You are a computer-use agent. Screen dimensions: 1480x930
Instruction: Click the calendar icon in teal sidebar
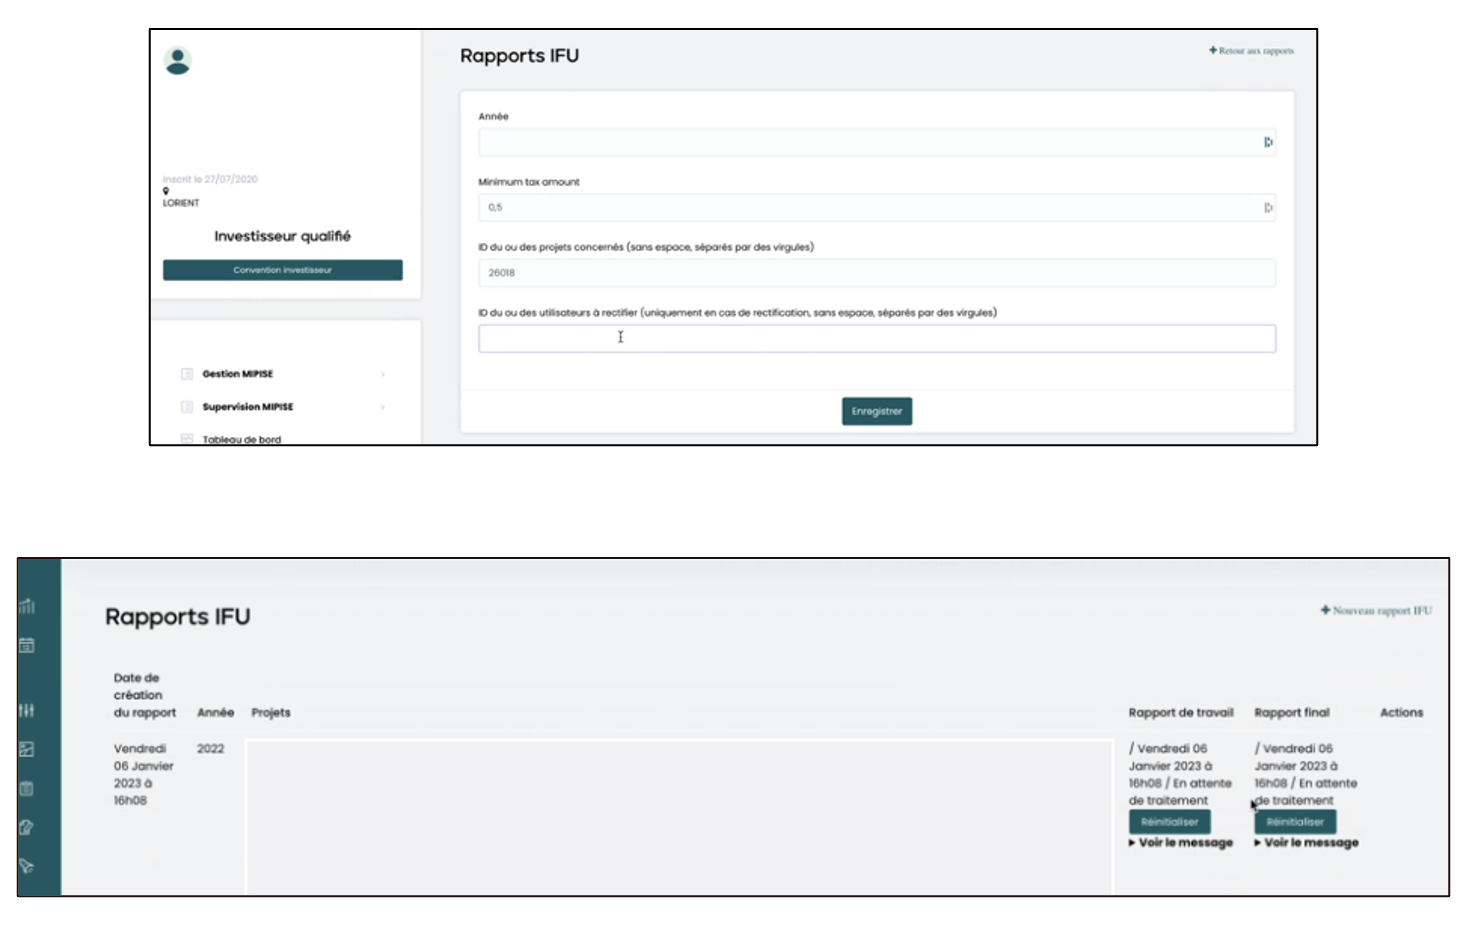tap(27, 646)
